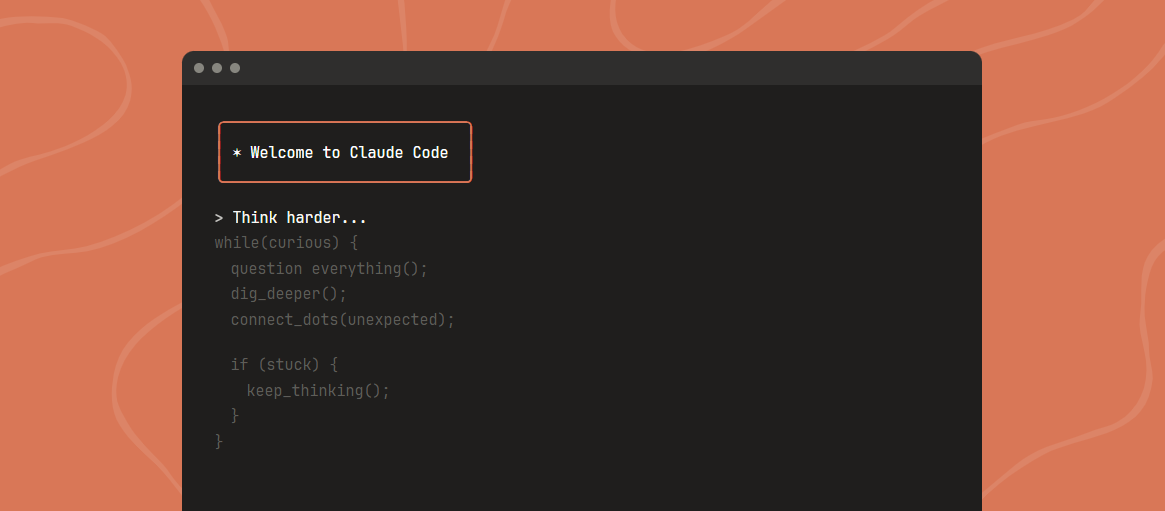Click the "dig_deeper();" line
Screen dimensions: 1165x511
point(288,294)
